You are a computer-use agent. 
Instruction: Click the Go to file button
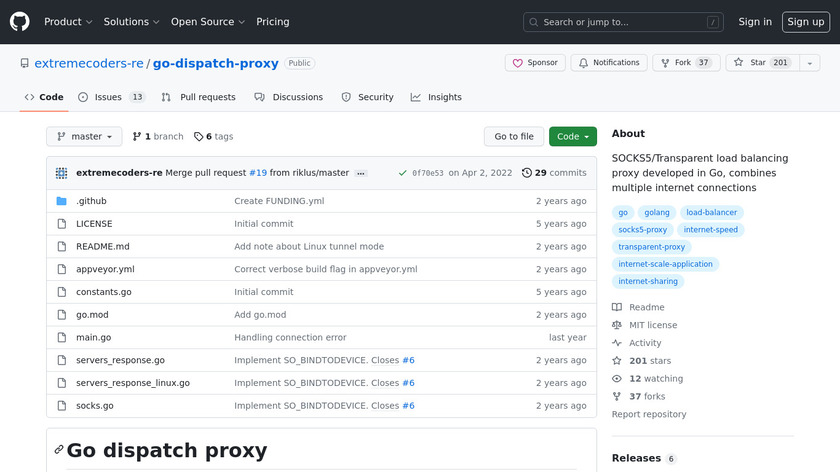tap(514, 137)
